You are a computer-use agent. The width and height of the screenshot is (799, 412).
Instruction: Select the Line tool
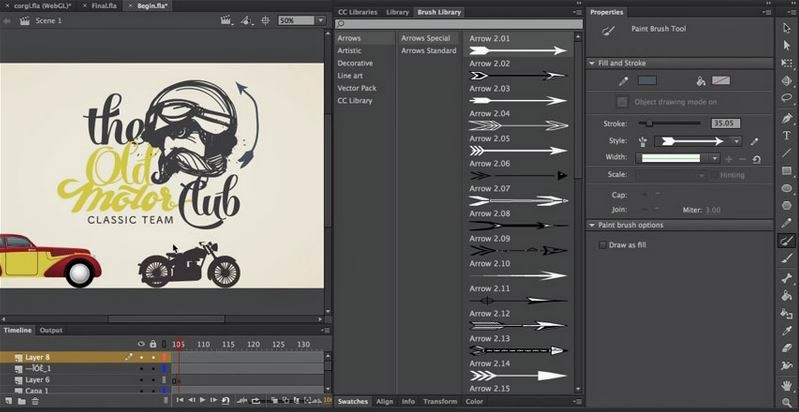tap(787, 153)
